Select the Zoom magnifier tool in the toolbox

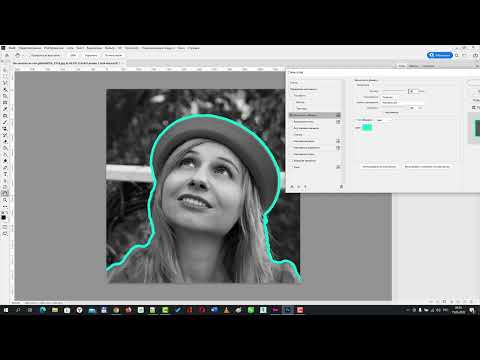click(x=5, y=200)
